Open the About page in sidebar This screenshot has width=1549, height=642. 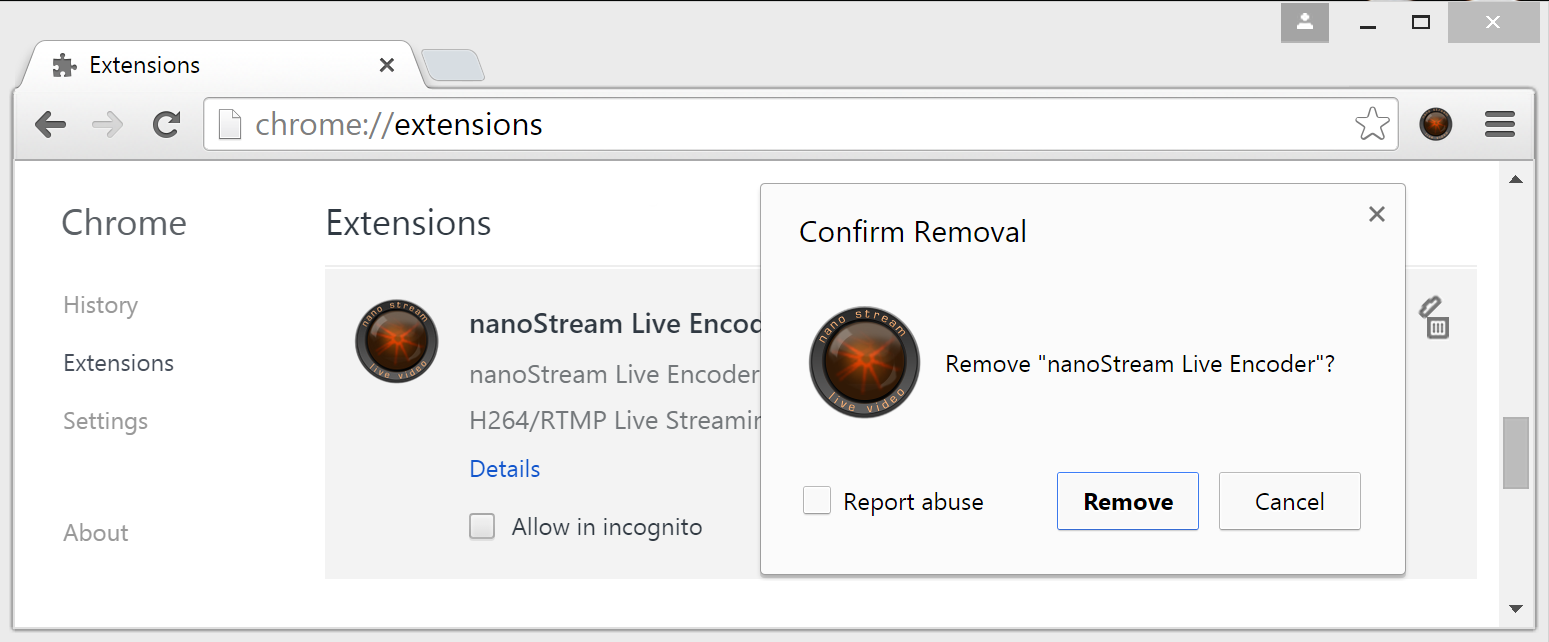pos(96,533)
